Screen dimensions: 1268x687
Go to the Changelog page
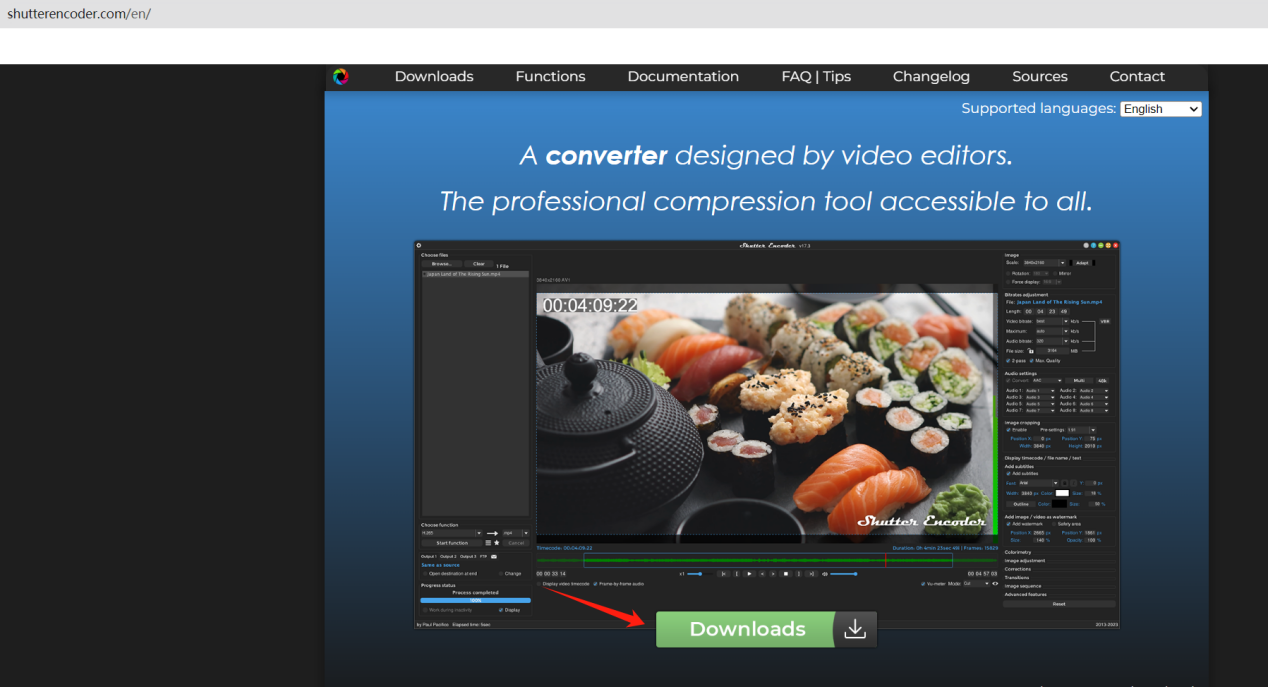[x=931, y=76]
